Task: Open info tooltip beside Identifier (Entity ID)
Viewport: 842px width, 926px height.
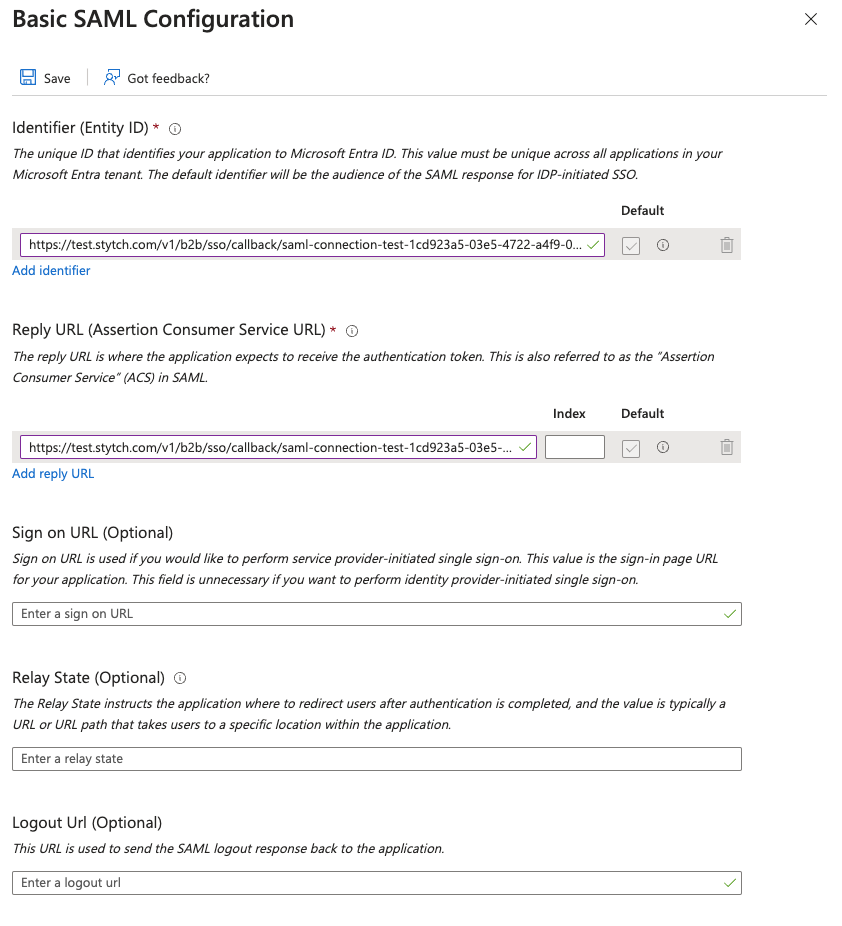Action: coord(174,128)
